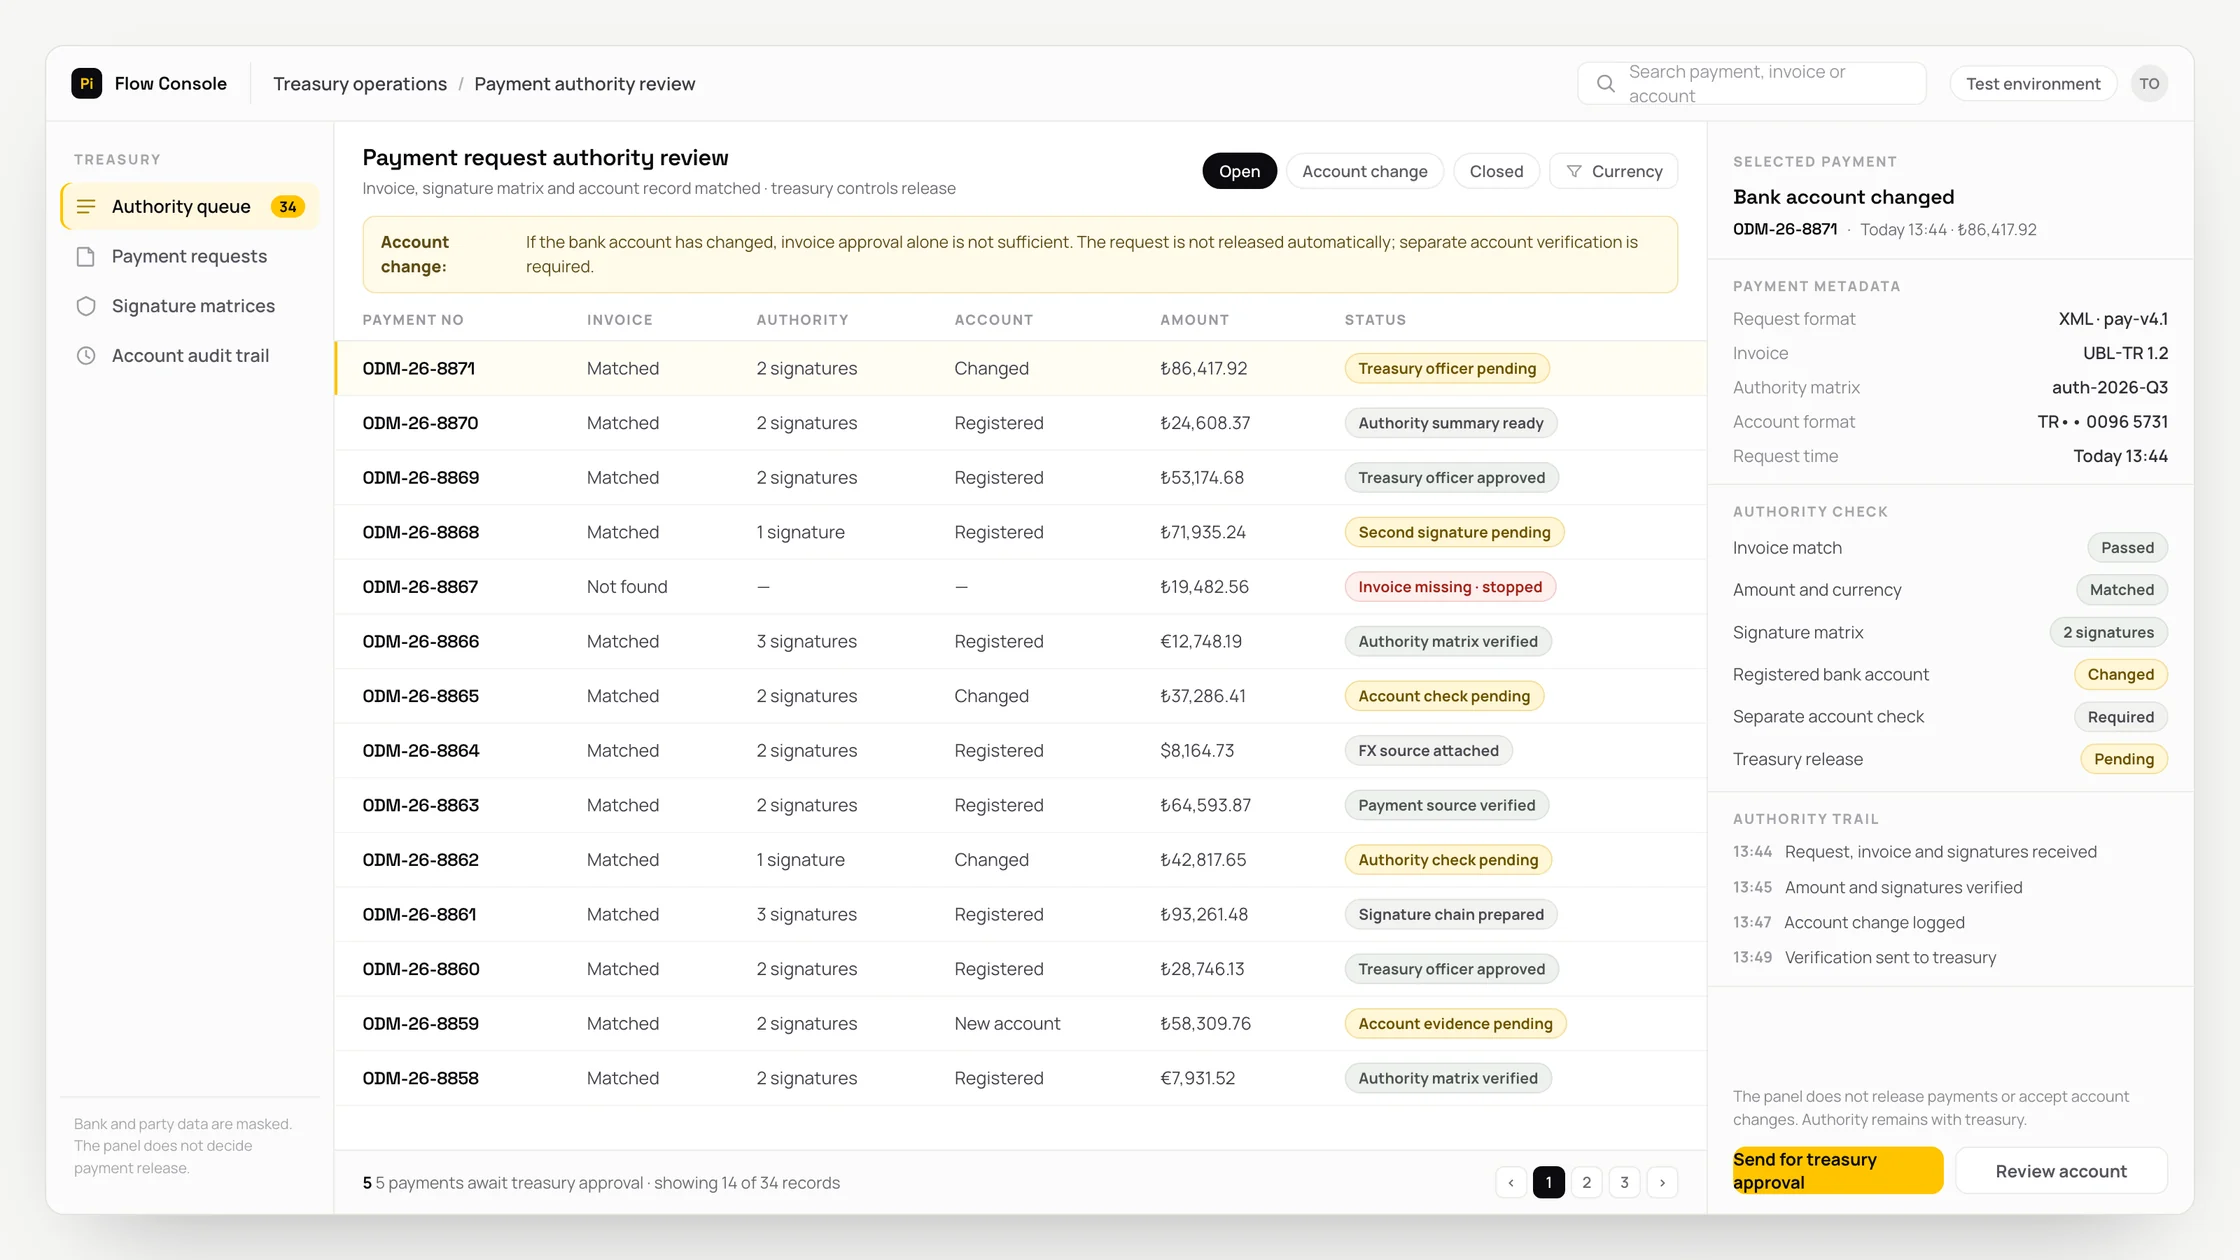Go to previous page arrow
This screenshot has height=1260, width=2240.
[1511, 1182]
